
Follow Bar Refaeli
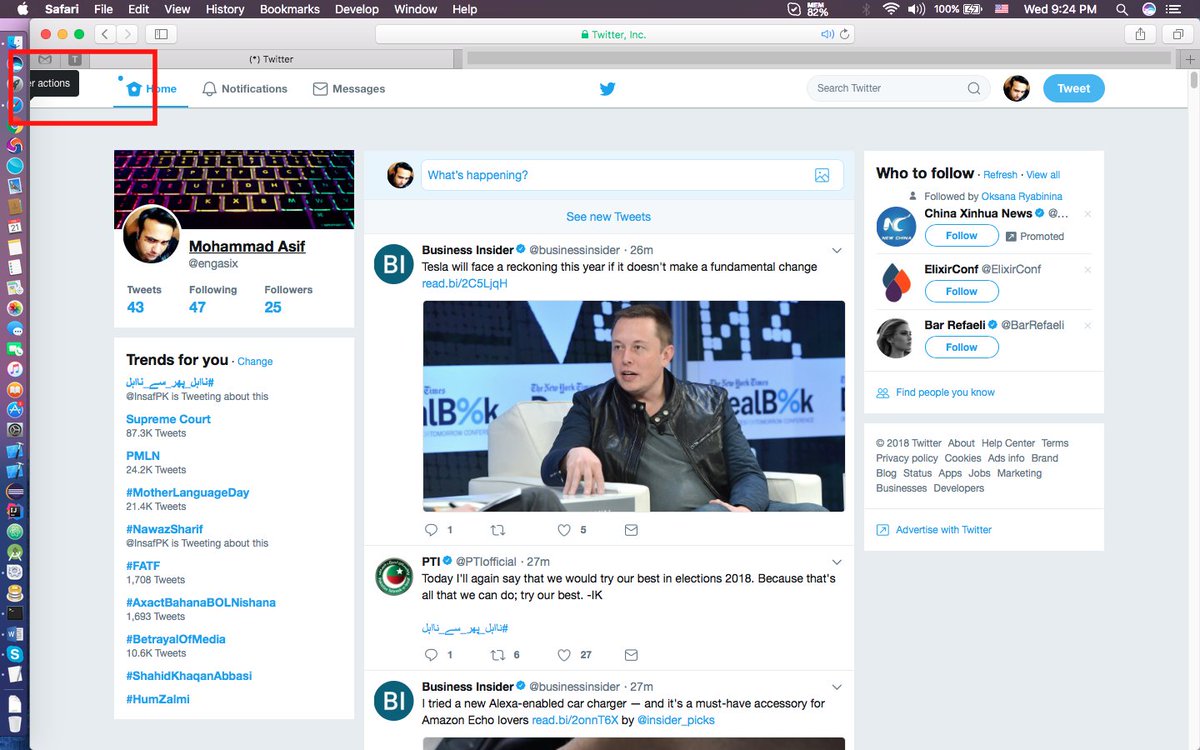[961, 347]
